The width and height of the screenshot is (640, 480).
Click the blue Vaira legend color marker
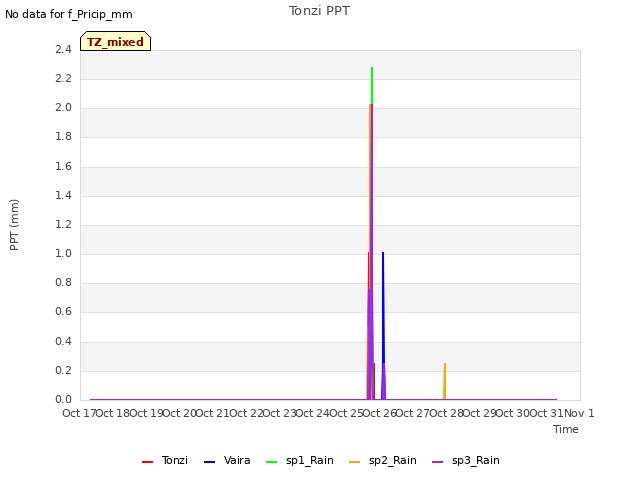pyautogui.click(x=209, y=462)
